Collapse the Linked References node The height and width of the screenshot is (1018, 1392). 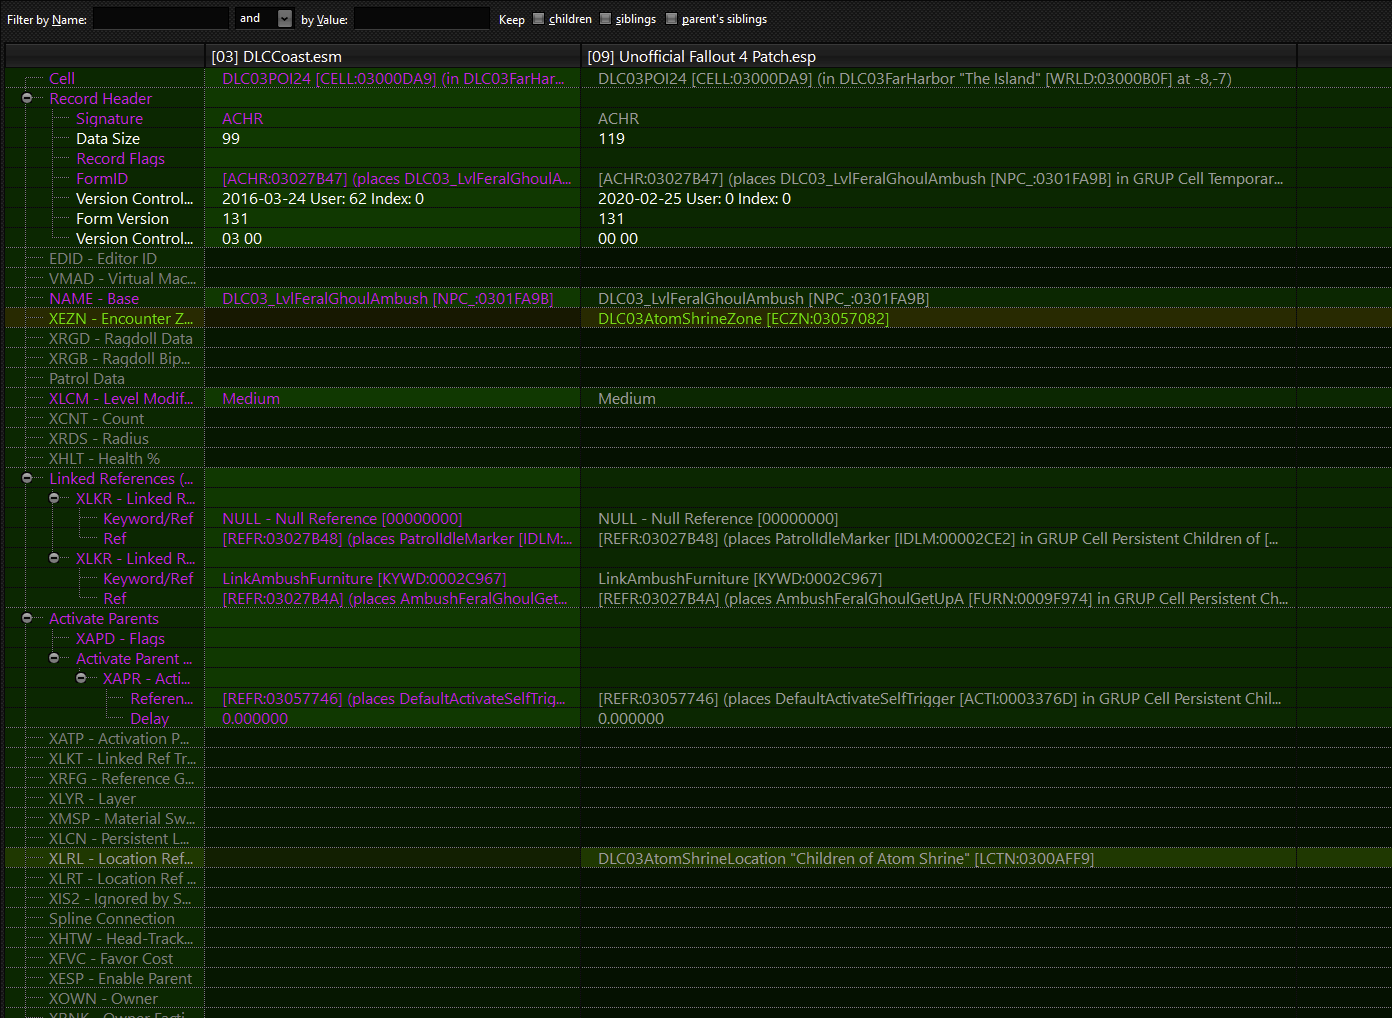point(27,478)
